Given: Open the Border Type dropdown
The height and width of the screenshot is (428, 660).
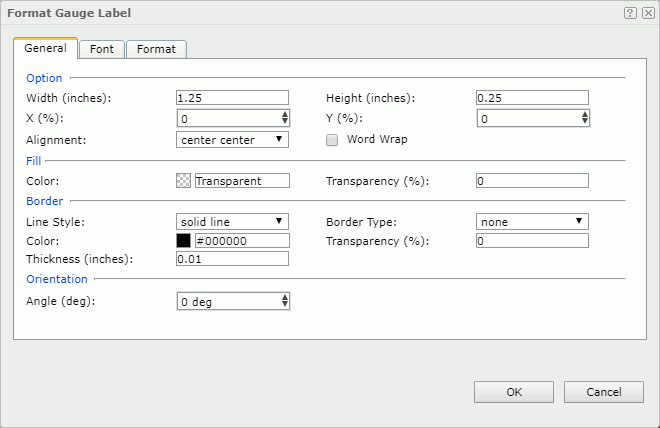Looking at the screenshot, I should point(532,221).
